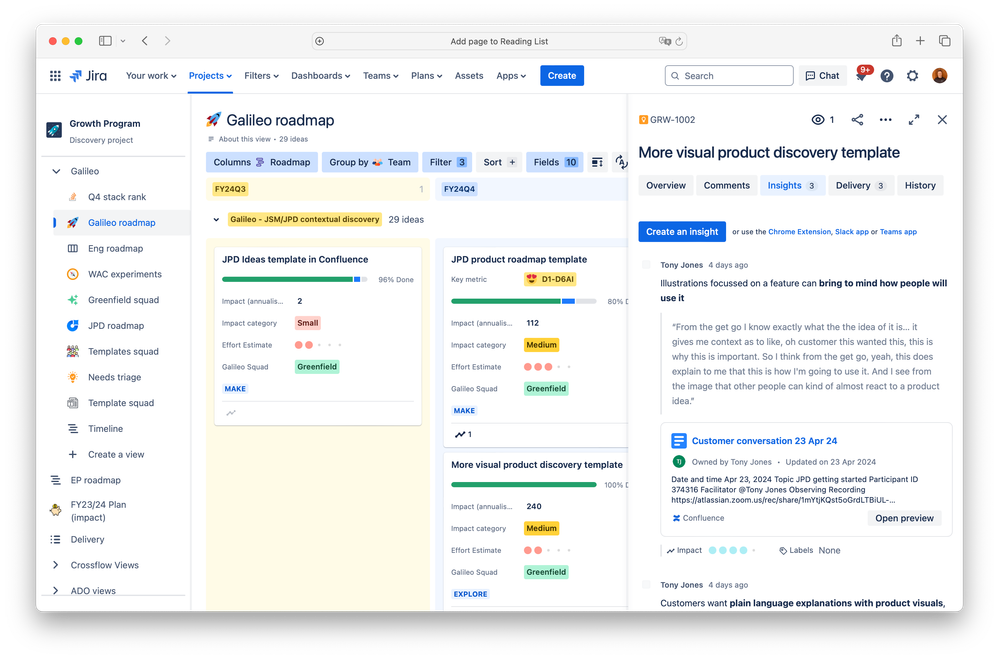Open Greenfield squad view
Viewport: 999px width, 659px height.
[124, 300]
